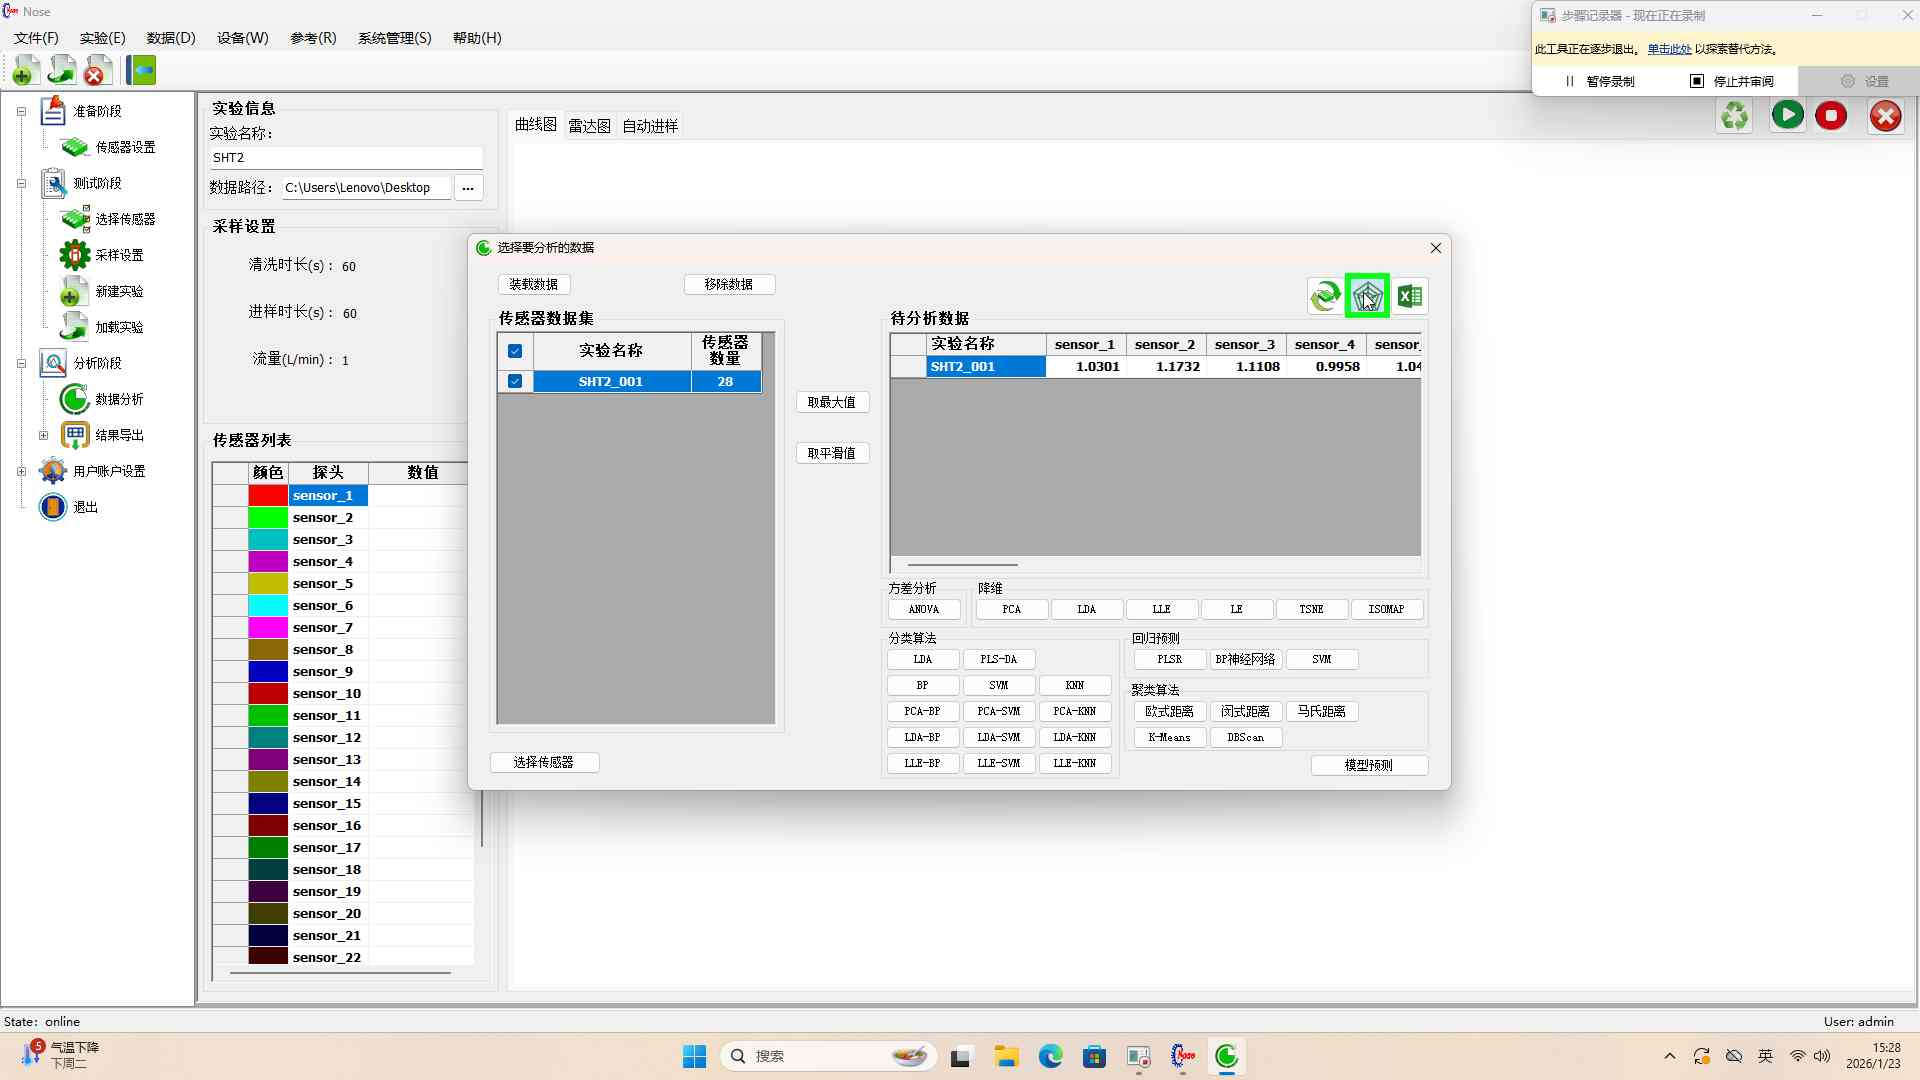
Task: Click the 实验名称 input field
Action: pyautogui.click(x=345, y=158)
